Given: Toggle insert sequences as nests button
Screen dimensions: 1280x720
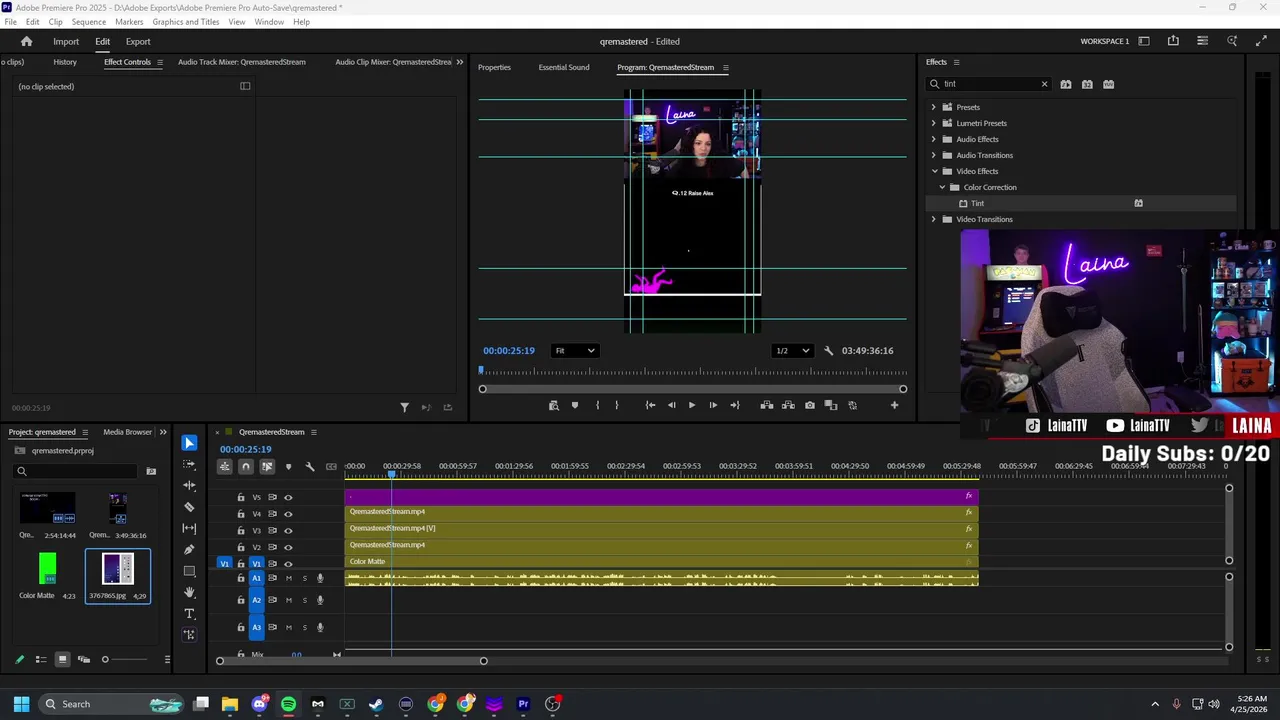Looking at the screenshot, I should pos(225,466).
